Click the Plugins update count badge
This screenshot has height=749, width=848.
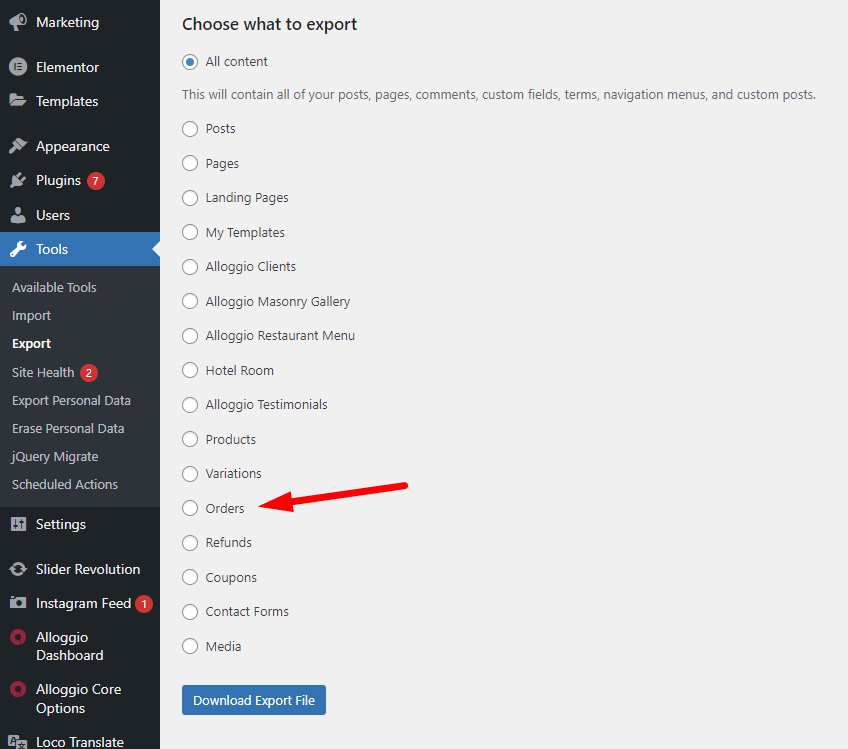pyautogui.click(x=96, y=181)
